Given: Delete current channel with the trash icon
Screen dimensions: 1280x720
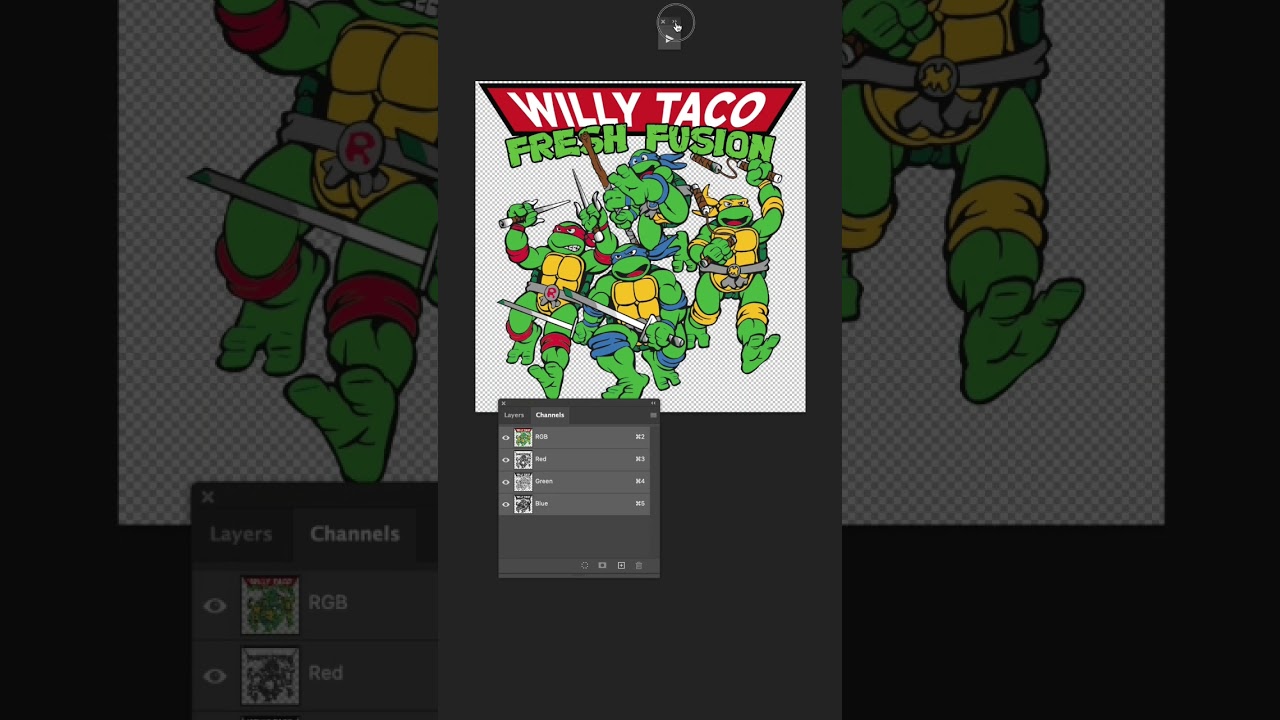Looking at the screenshot, I should coord(639,566).
